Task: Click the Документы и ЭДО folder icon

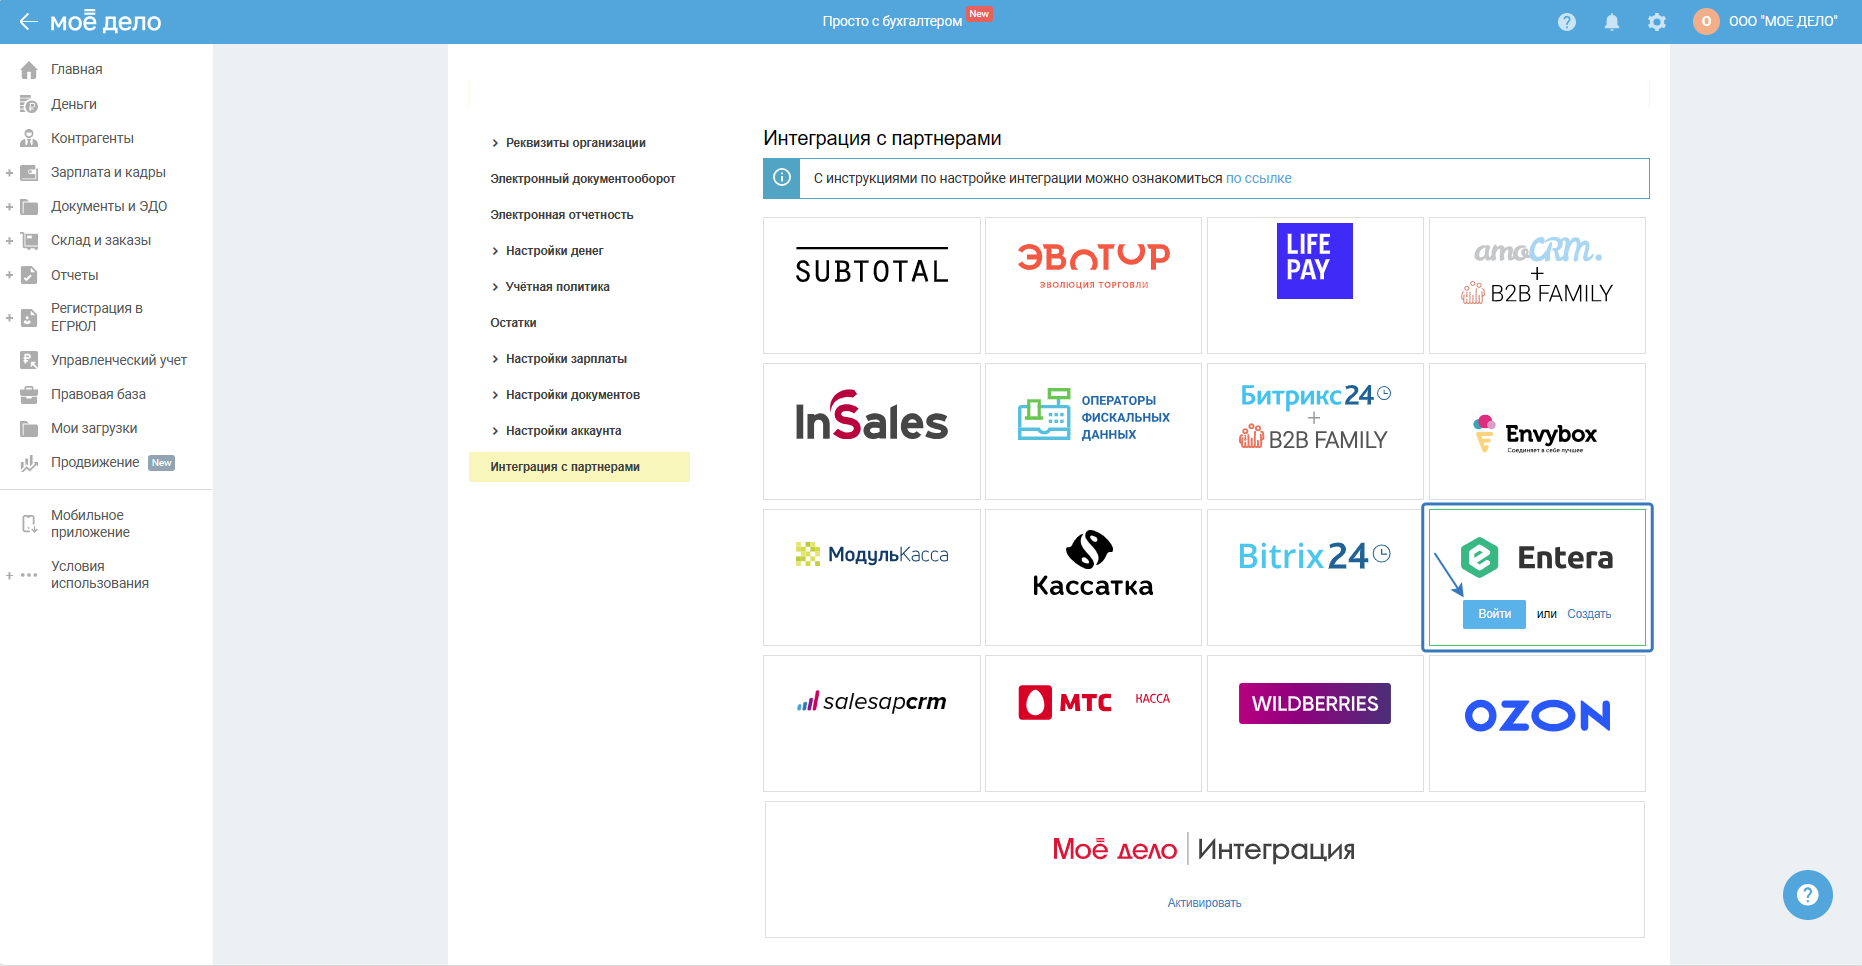Action: (29, 207)
